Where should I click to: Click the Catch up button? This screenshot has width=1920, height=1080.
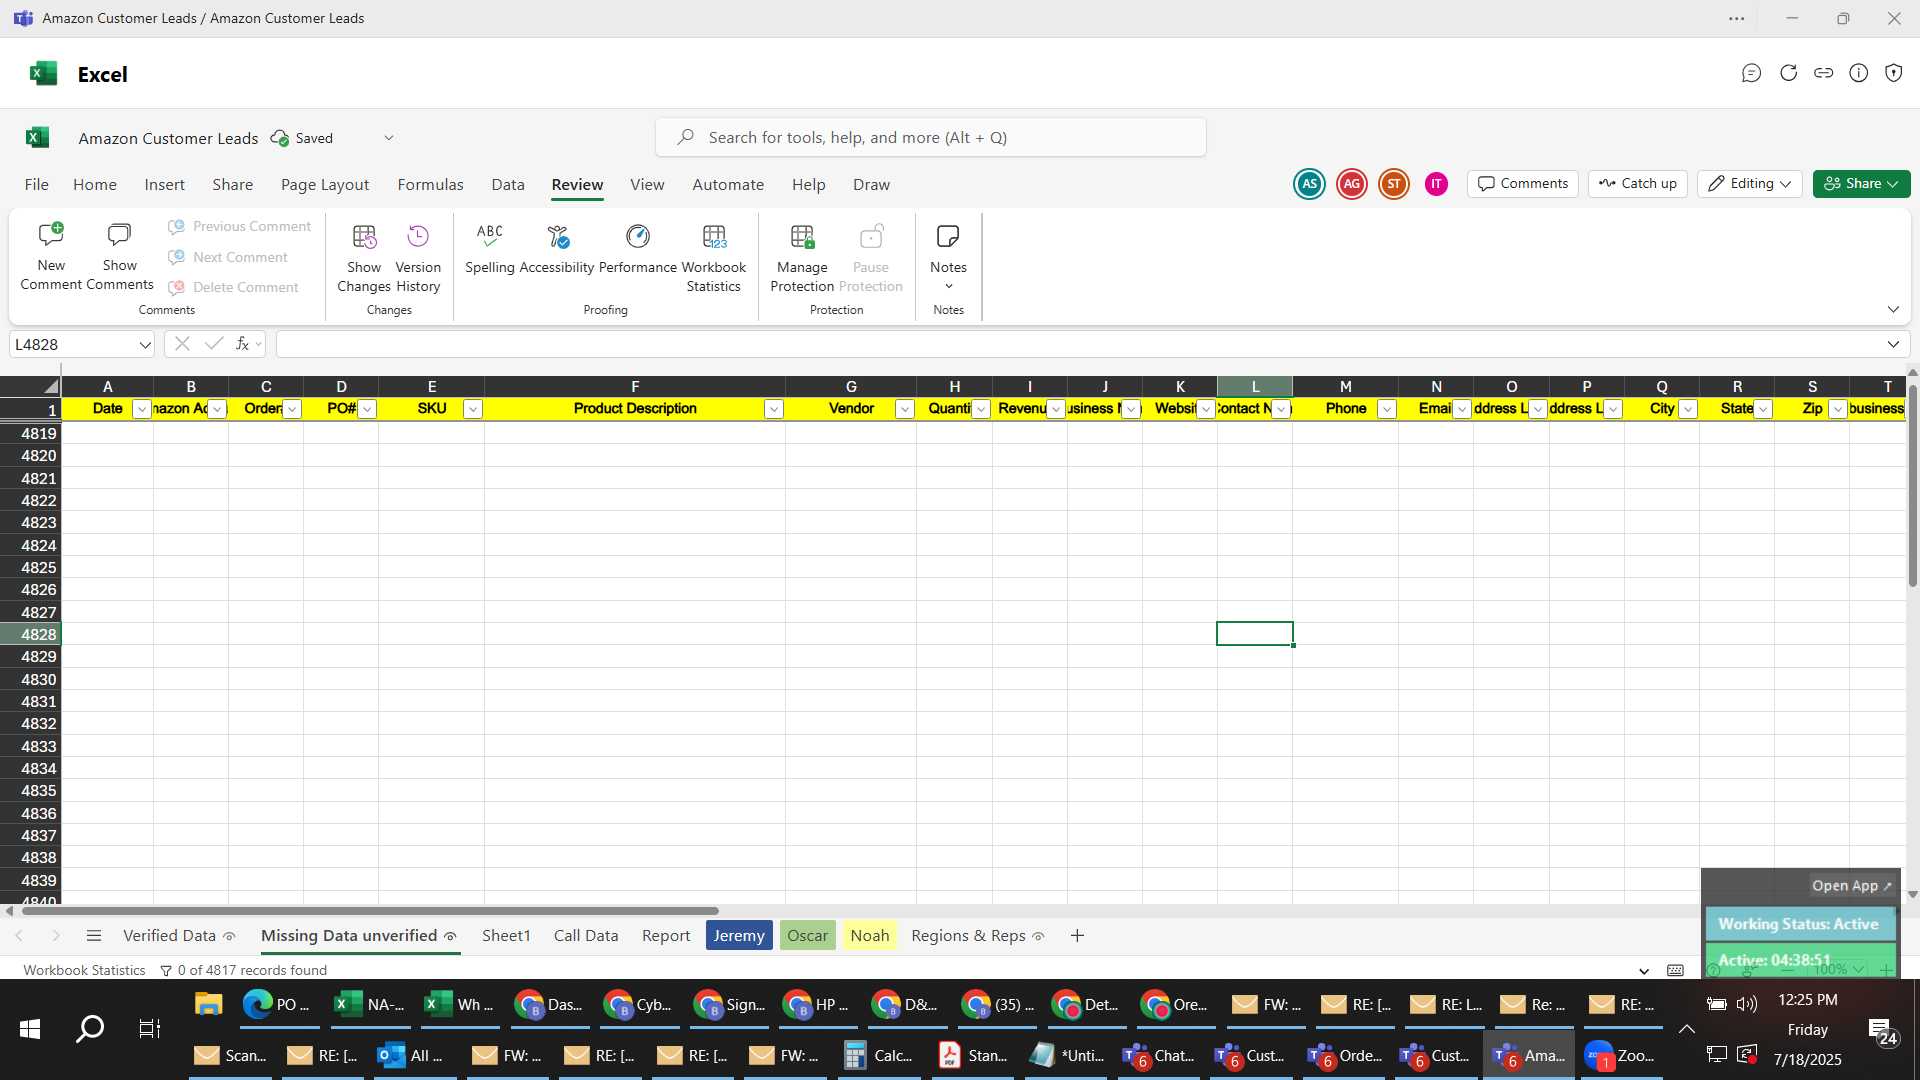(x=1637, y=184)
